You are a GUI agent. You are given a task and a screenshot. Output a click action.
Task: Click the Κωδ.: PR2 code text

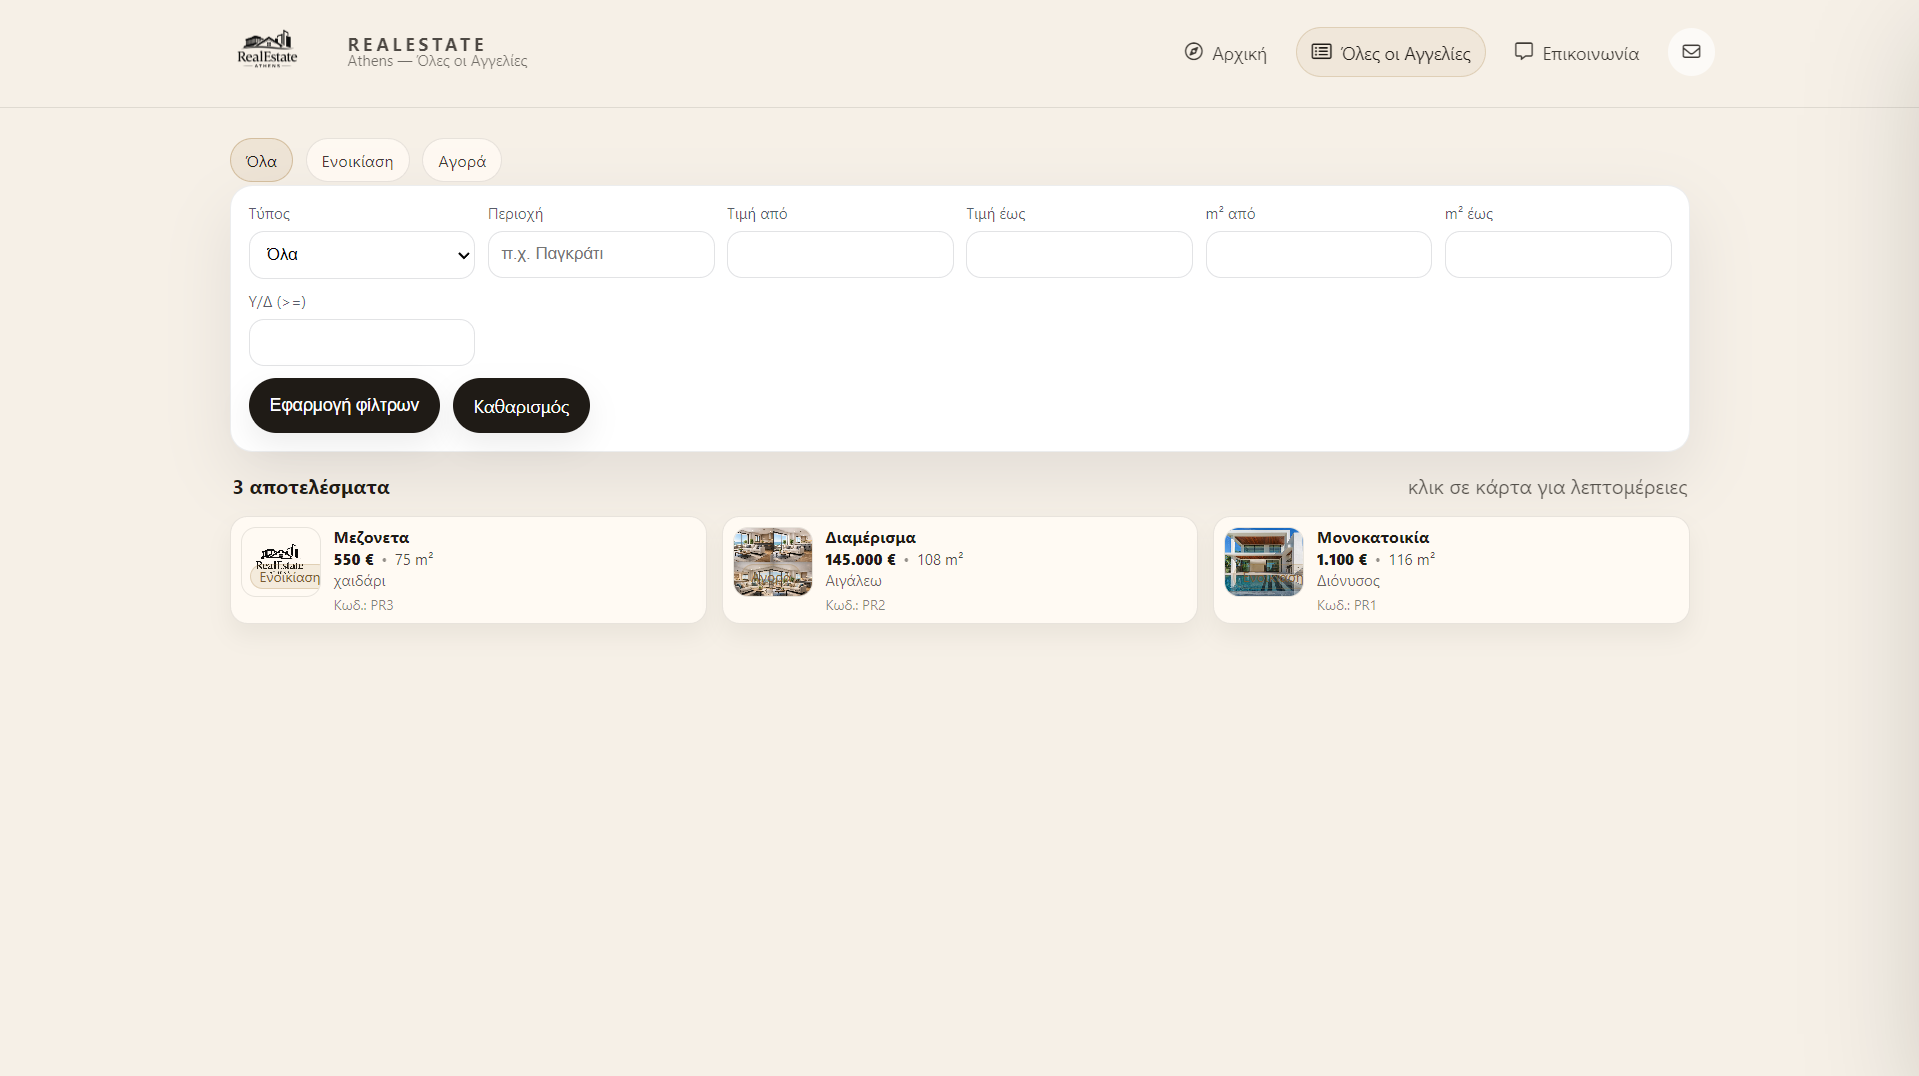tap(855, 605)
